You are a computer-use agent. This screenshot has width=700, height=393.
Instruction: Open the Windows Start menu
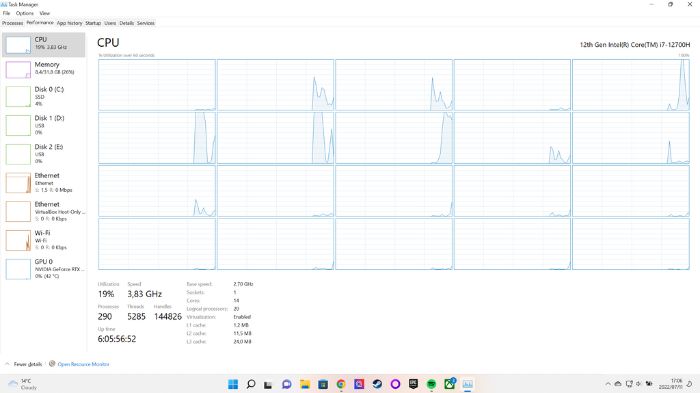pos(233,384)
